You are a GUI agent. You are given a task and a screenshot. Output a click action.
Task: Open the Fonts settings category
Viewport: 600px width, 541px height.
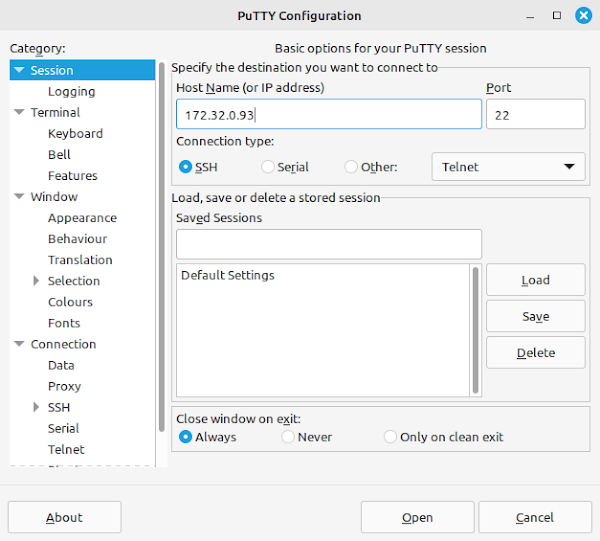click(x=64, y=323)
